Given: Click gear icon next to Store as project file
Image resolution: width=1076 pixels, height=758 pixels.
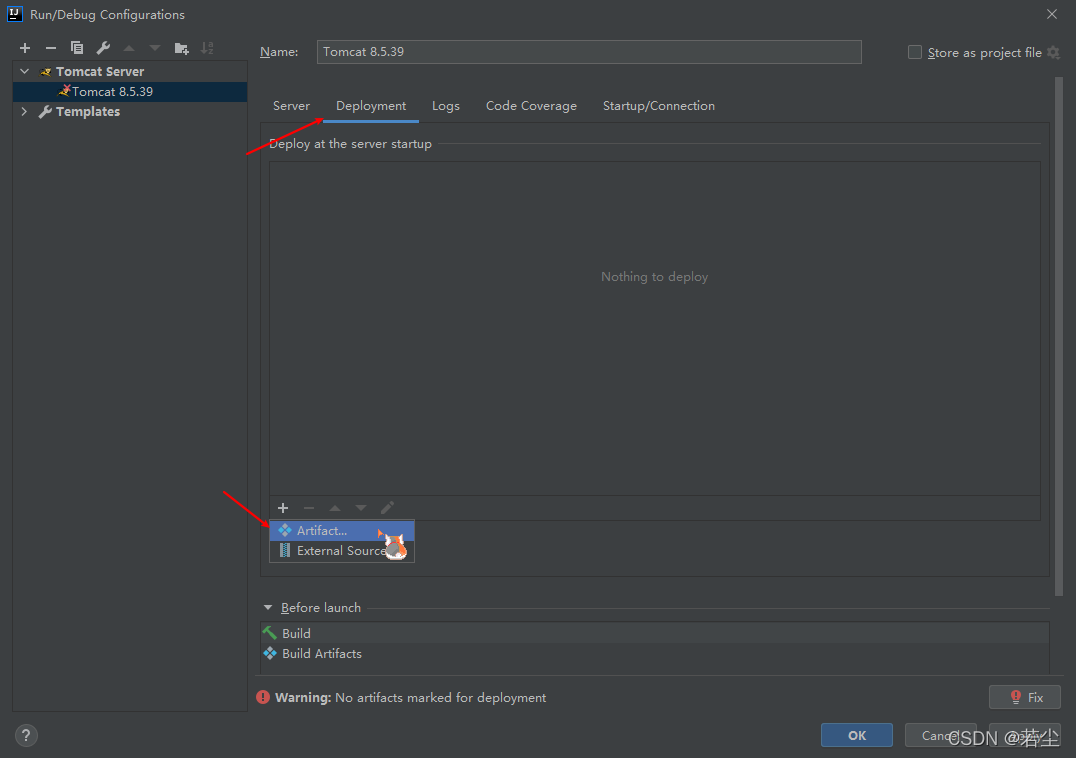Looking at the screenshot, I should [x=1054, y=52].
